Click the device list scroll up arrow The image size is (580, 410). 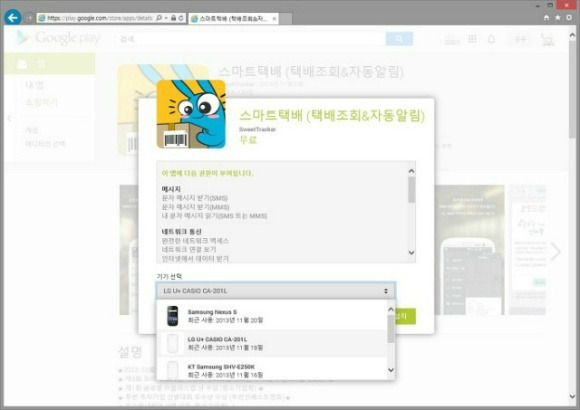coord(391,309)
